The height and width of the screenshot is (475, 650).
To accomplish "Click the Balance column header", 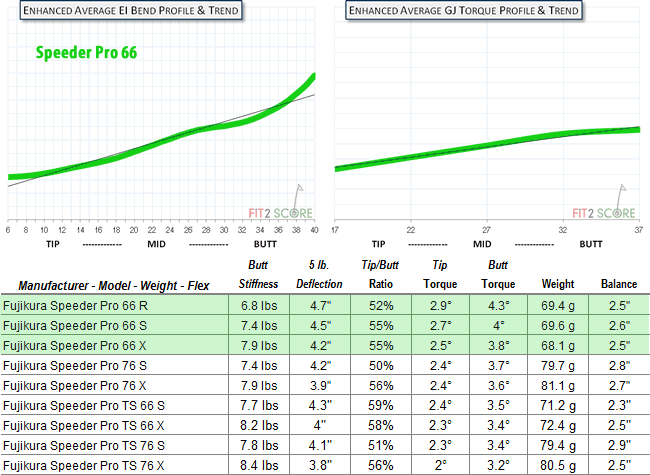I will [x=619, y=284].
